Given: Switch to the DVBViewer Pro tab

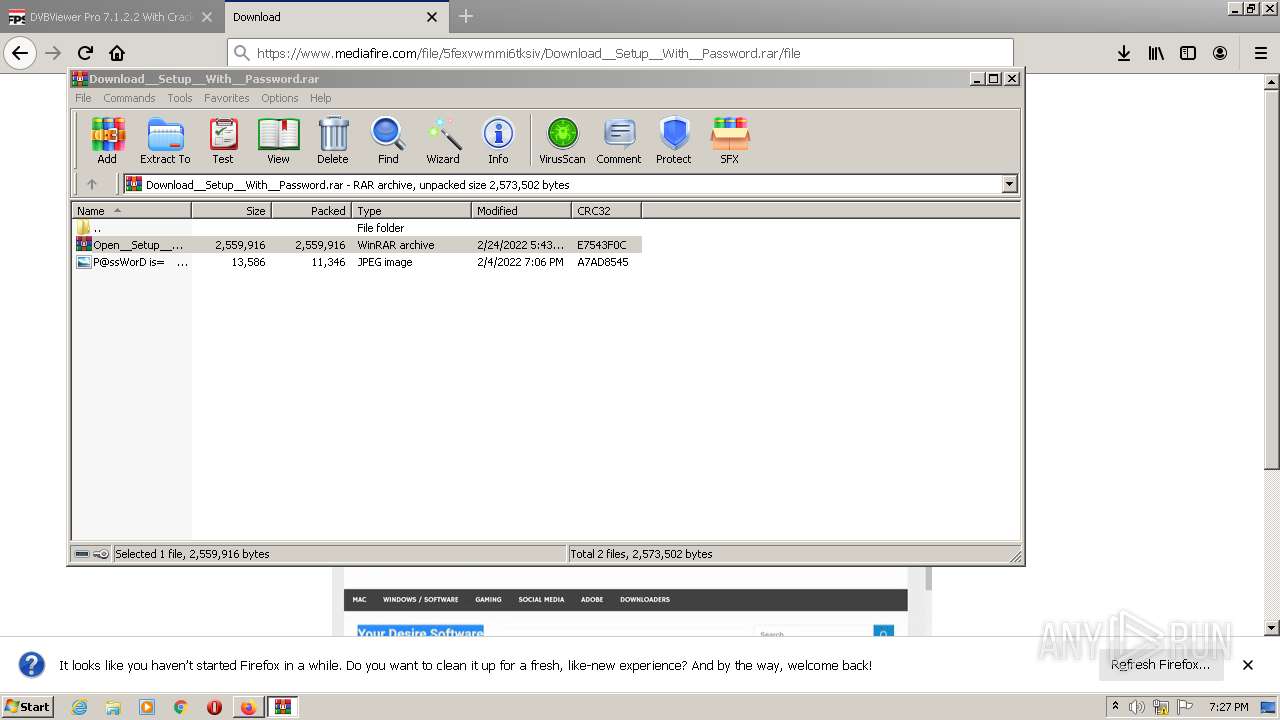Looking at the screenshot, I should [x=110, y=17].
